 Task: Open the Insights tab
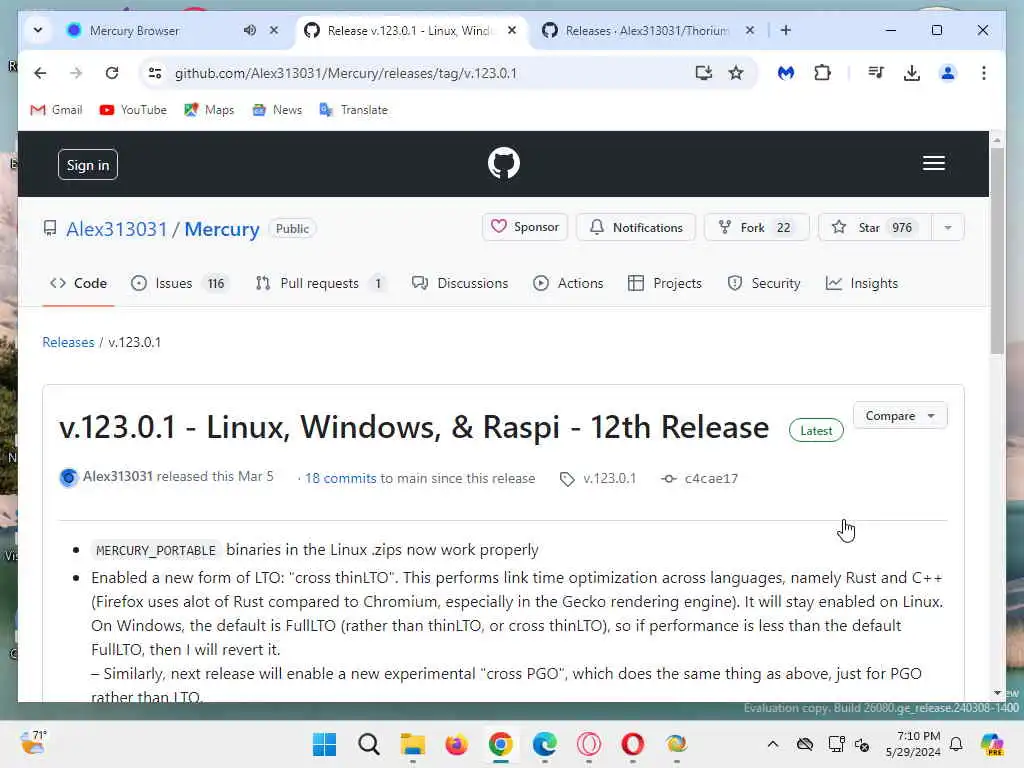(x=862, y=283)
